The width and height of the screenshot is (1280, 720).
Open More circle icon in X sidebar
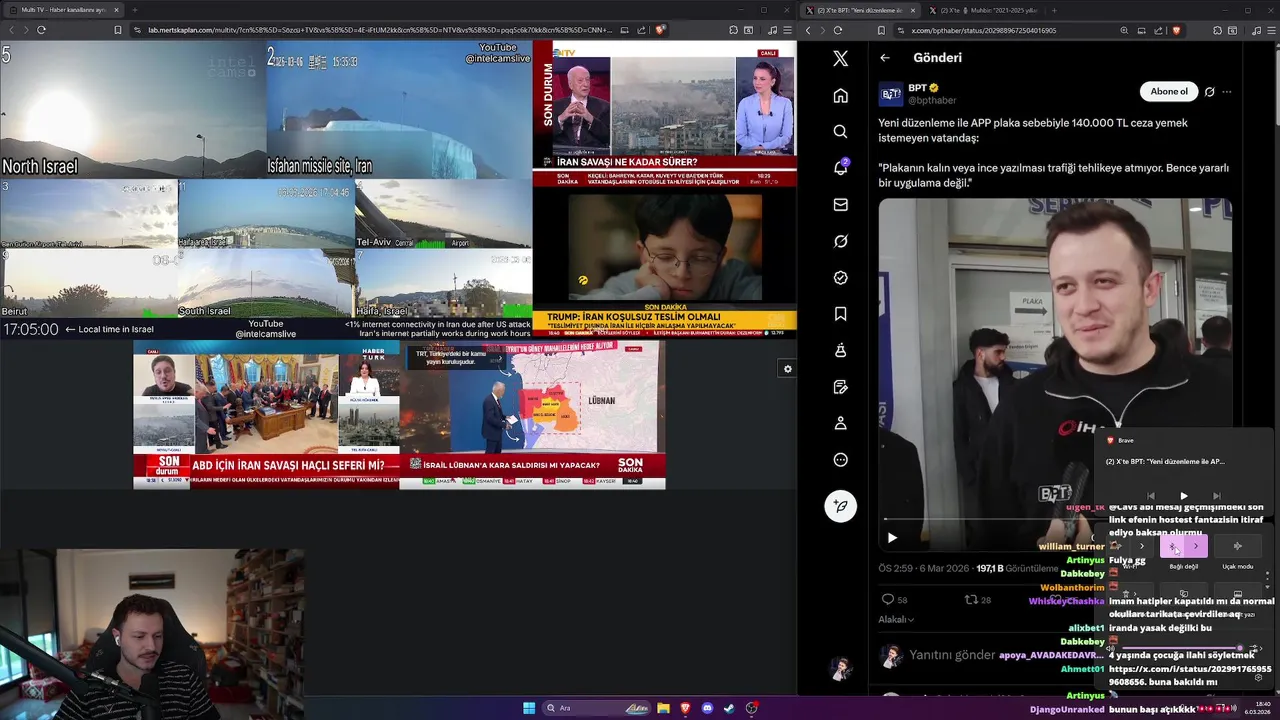coord(840,460)
